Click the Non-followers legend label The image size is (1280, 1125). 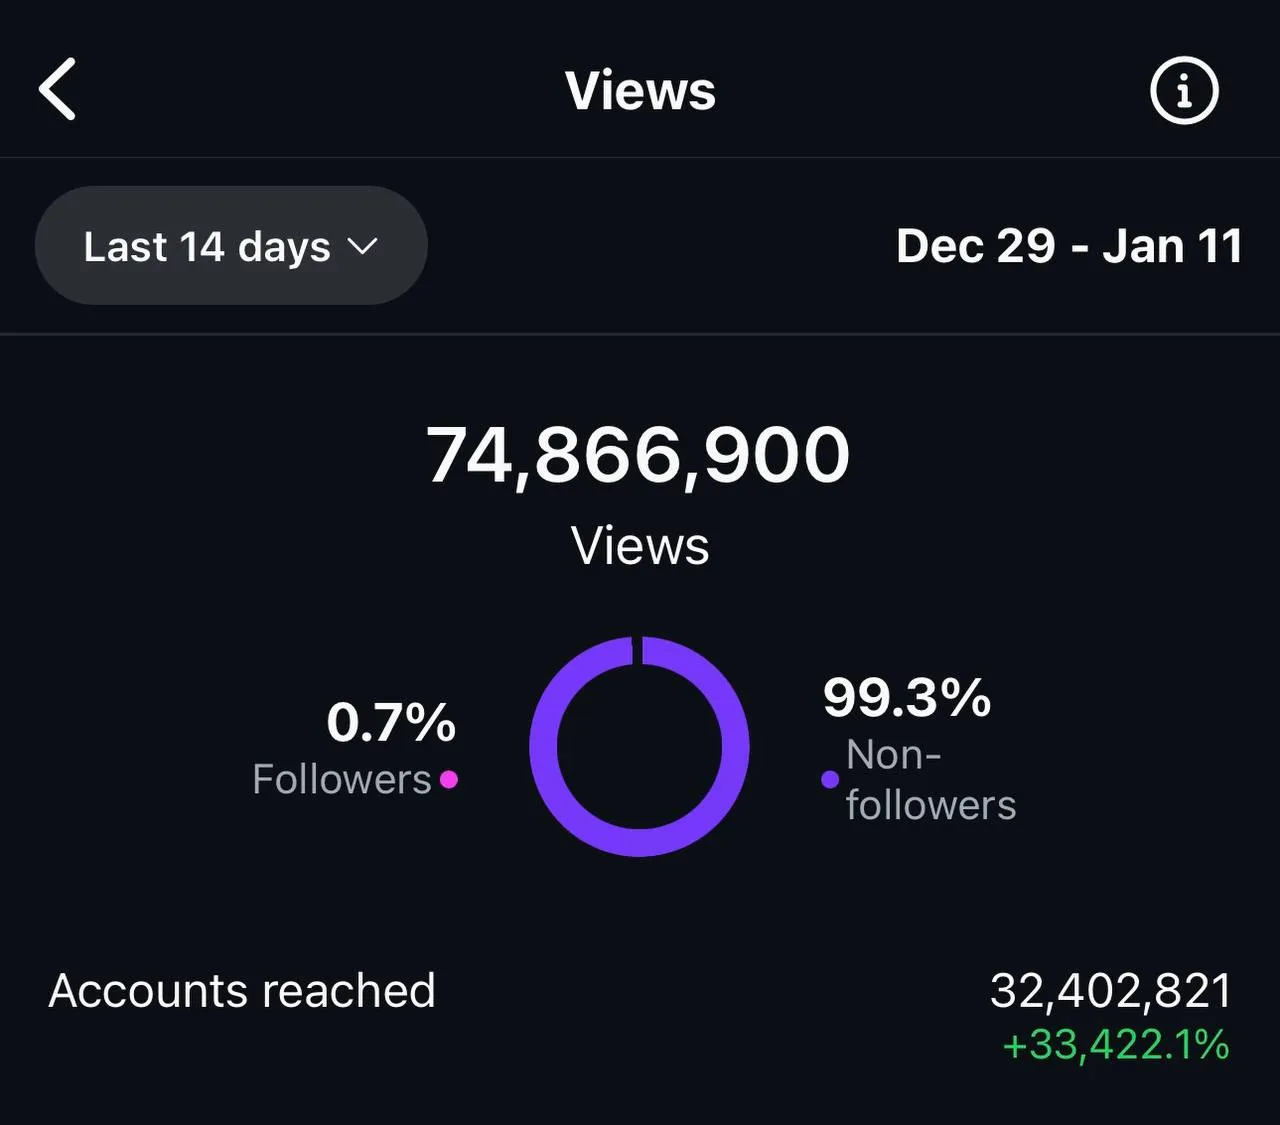[x=931, y=780]
